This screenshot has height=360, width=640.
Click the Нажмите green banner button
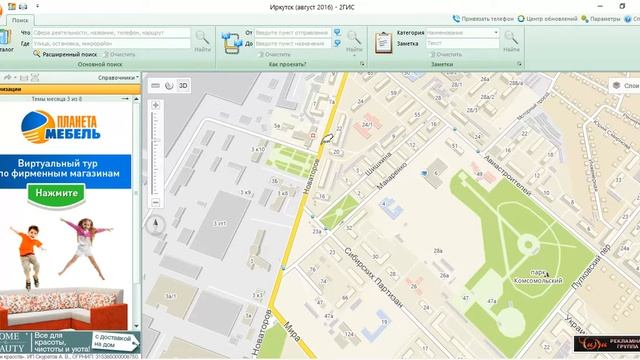point(56,193)
